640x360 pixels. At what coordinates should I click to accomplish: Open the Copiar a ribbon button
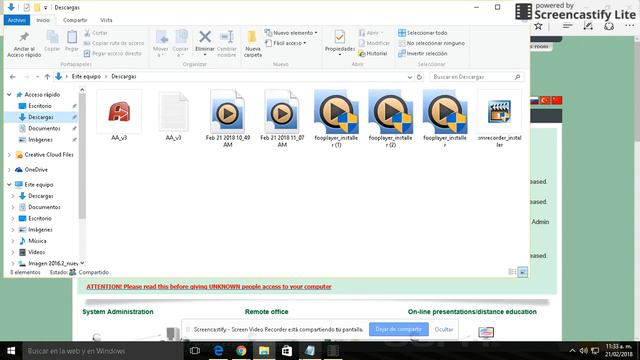(x=180, y=43)
